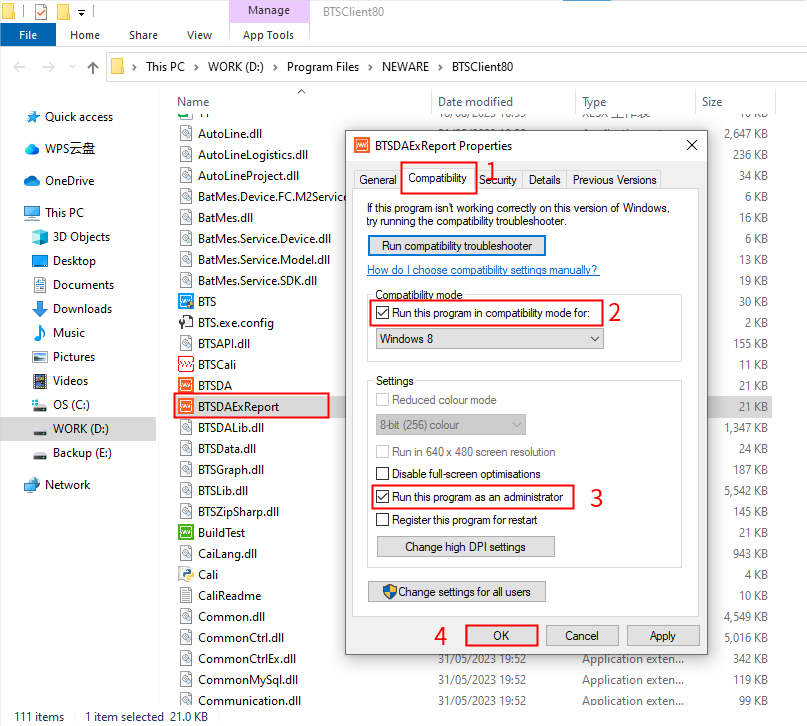Open OneDrive cloud icon in sidebar
Viewport: 807px width, 726px height.
[32, 181]
